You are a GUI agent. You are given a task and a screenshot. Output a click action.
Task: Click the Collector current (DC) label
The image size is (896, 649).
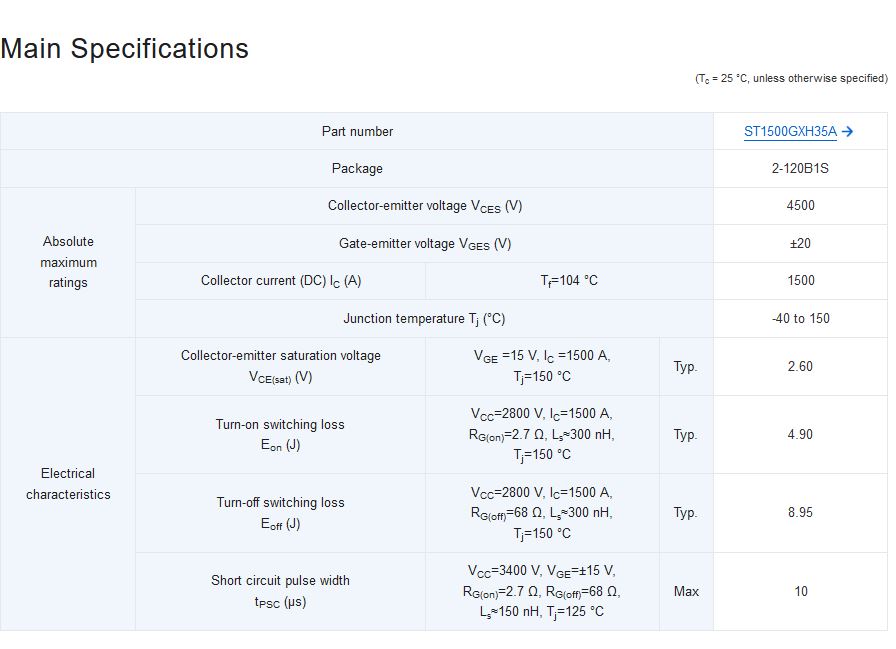click(x=281, y=281)
